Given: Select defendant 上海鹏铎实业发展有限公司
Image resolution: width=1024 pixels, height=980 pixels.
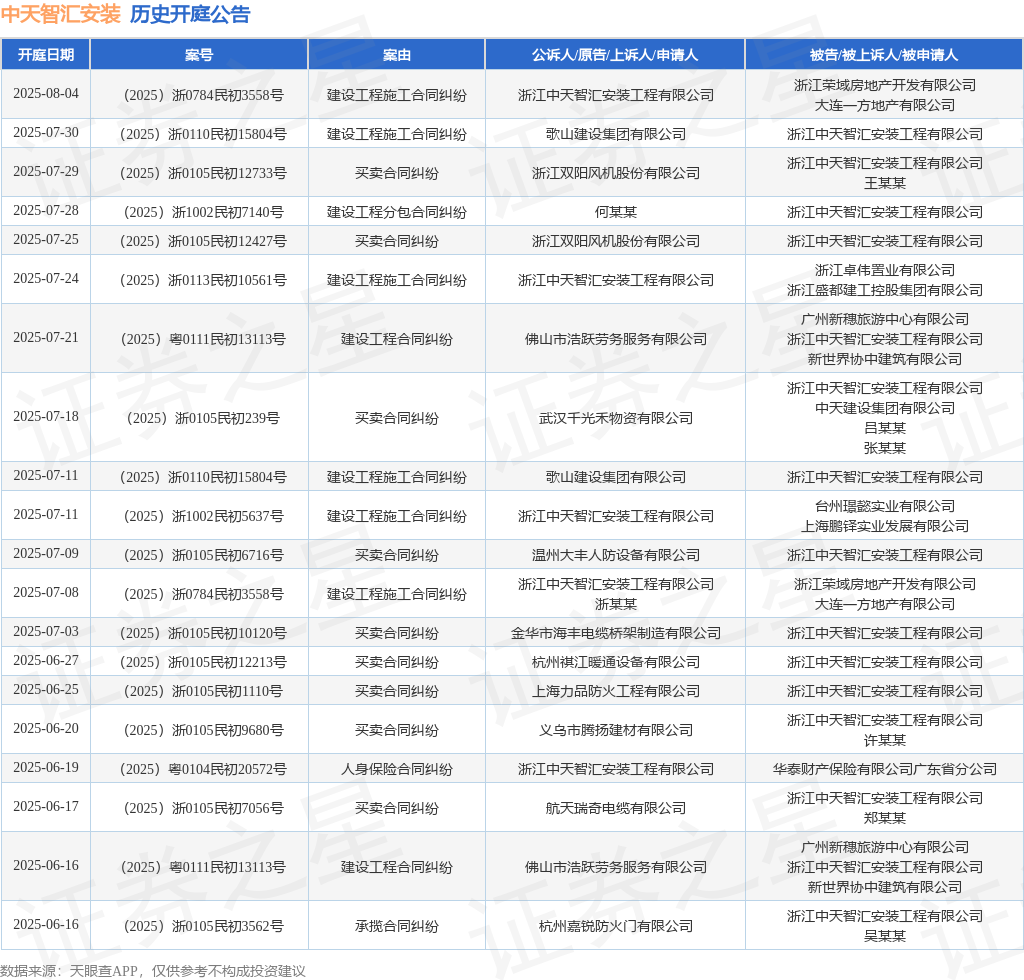Looking at the screenshot, I should [x=884, y=526].
